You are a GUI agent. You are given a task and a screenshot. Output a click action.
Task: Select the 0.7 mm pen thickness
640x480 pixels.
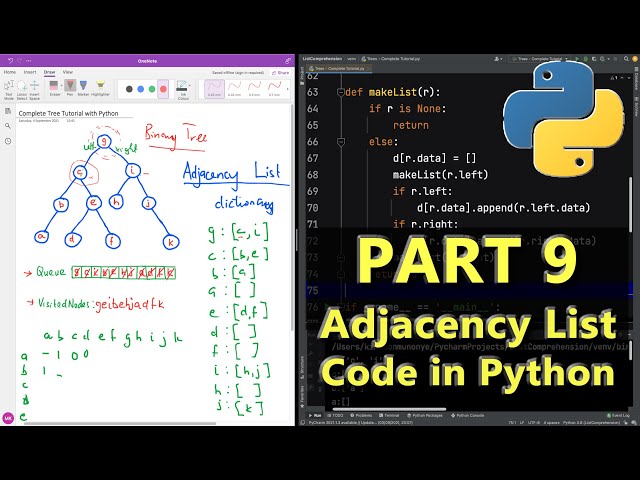click(274, 89)
